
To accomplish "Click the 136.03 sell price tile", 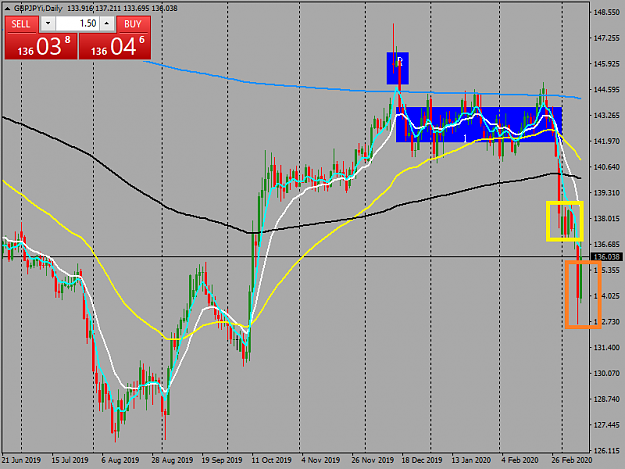I will point(41,46).
